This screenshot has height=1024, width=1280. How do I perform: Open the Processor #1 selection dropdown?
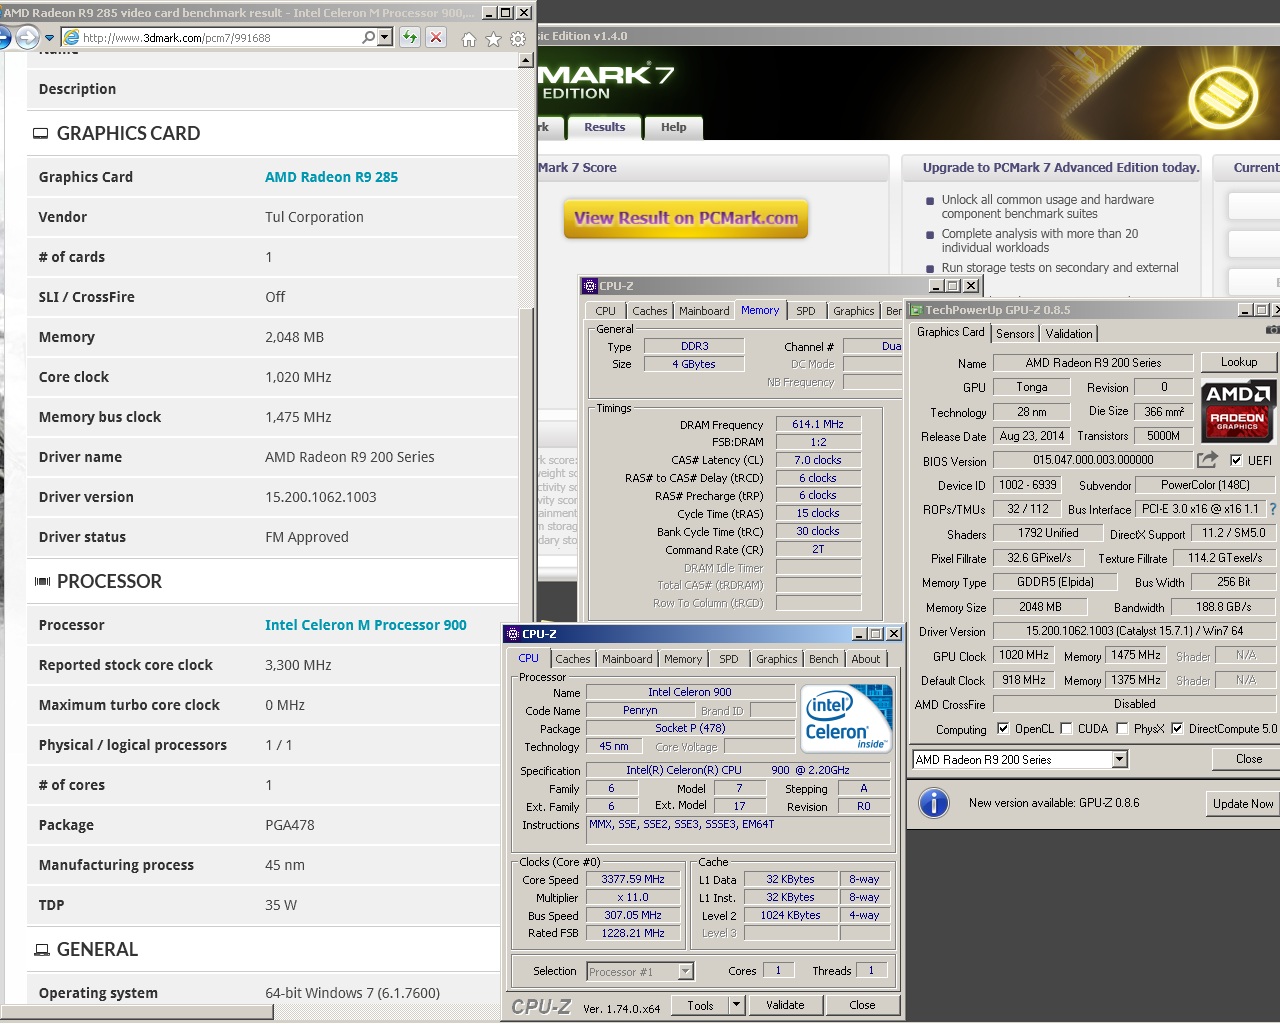(x=640, y=971)
